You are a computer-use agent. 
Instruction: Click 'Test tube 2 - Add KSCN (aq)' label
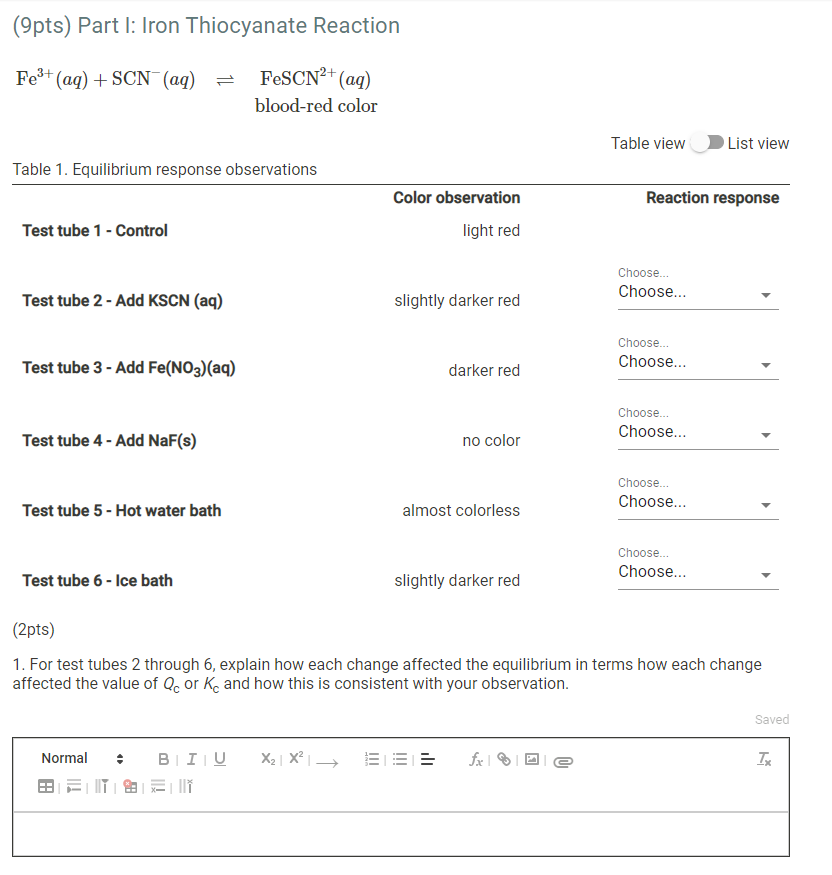(x=122, y=301)
